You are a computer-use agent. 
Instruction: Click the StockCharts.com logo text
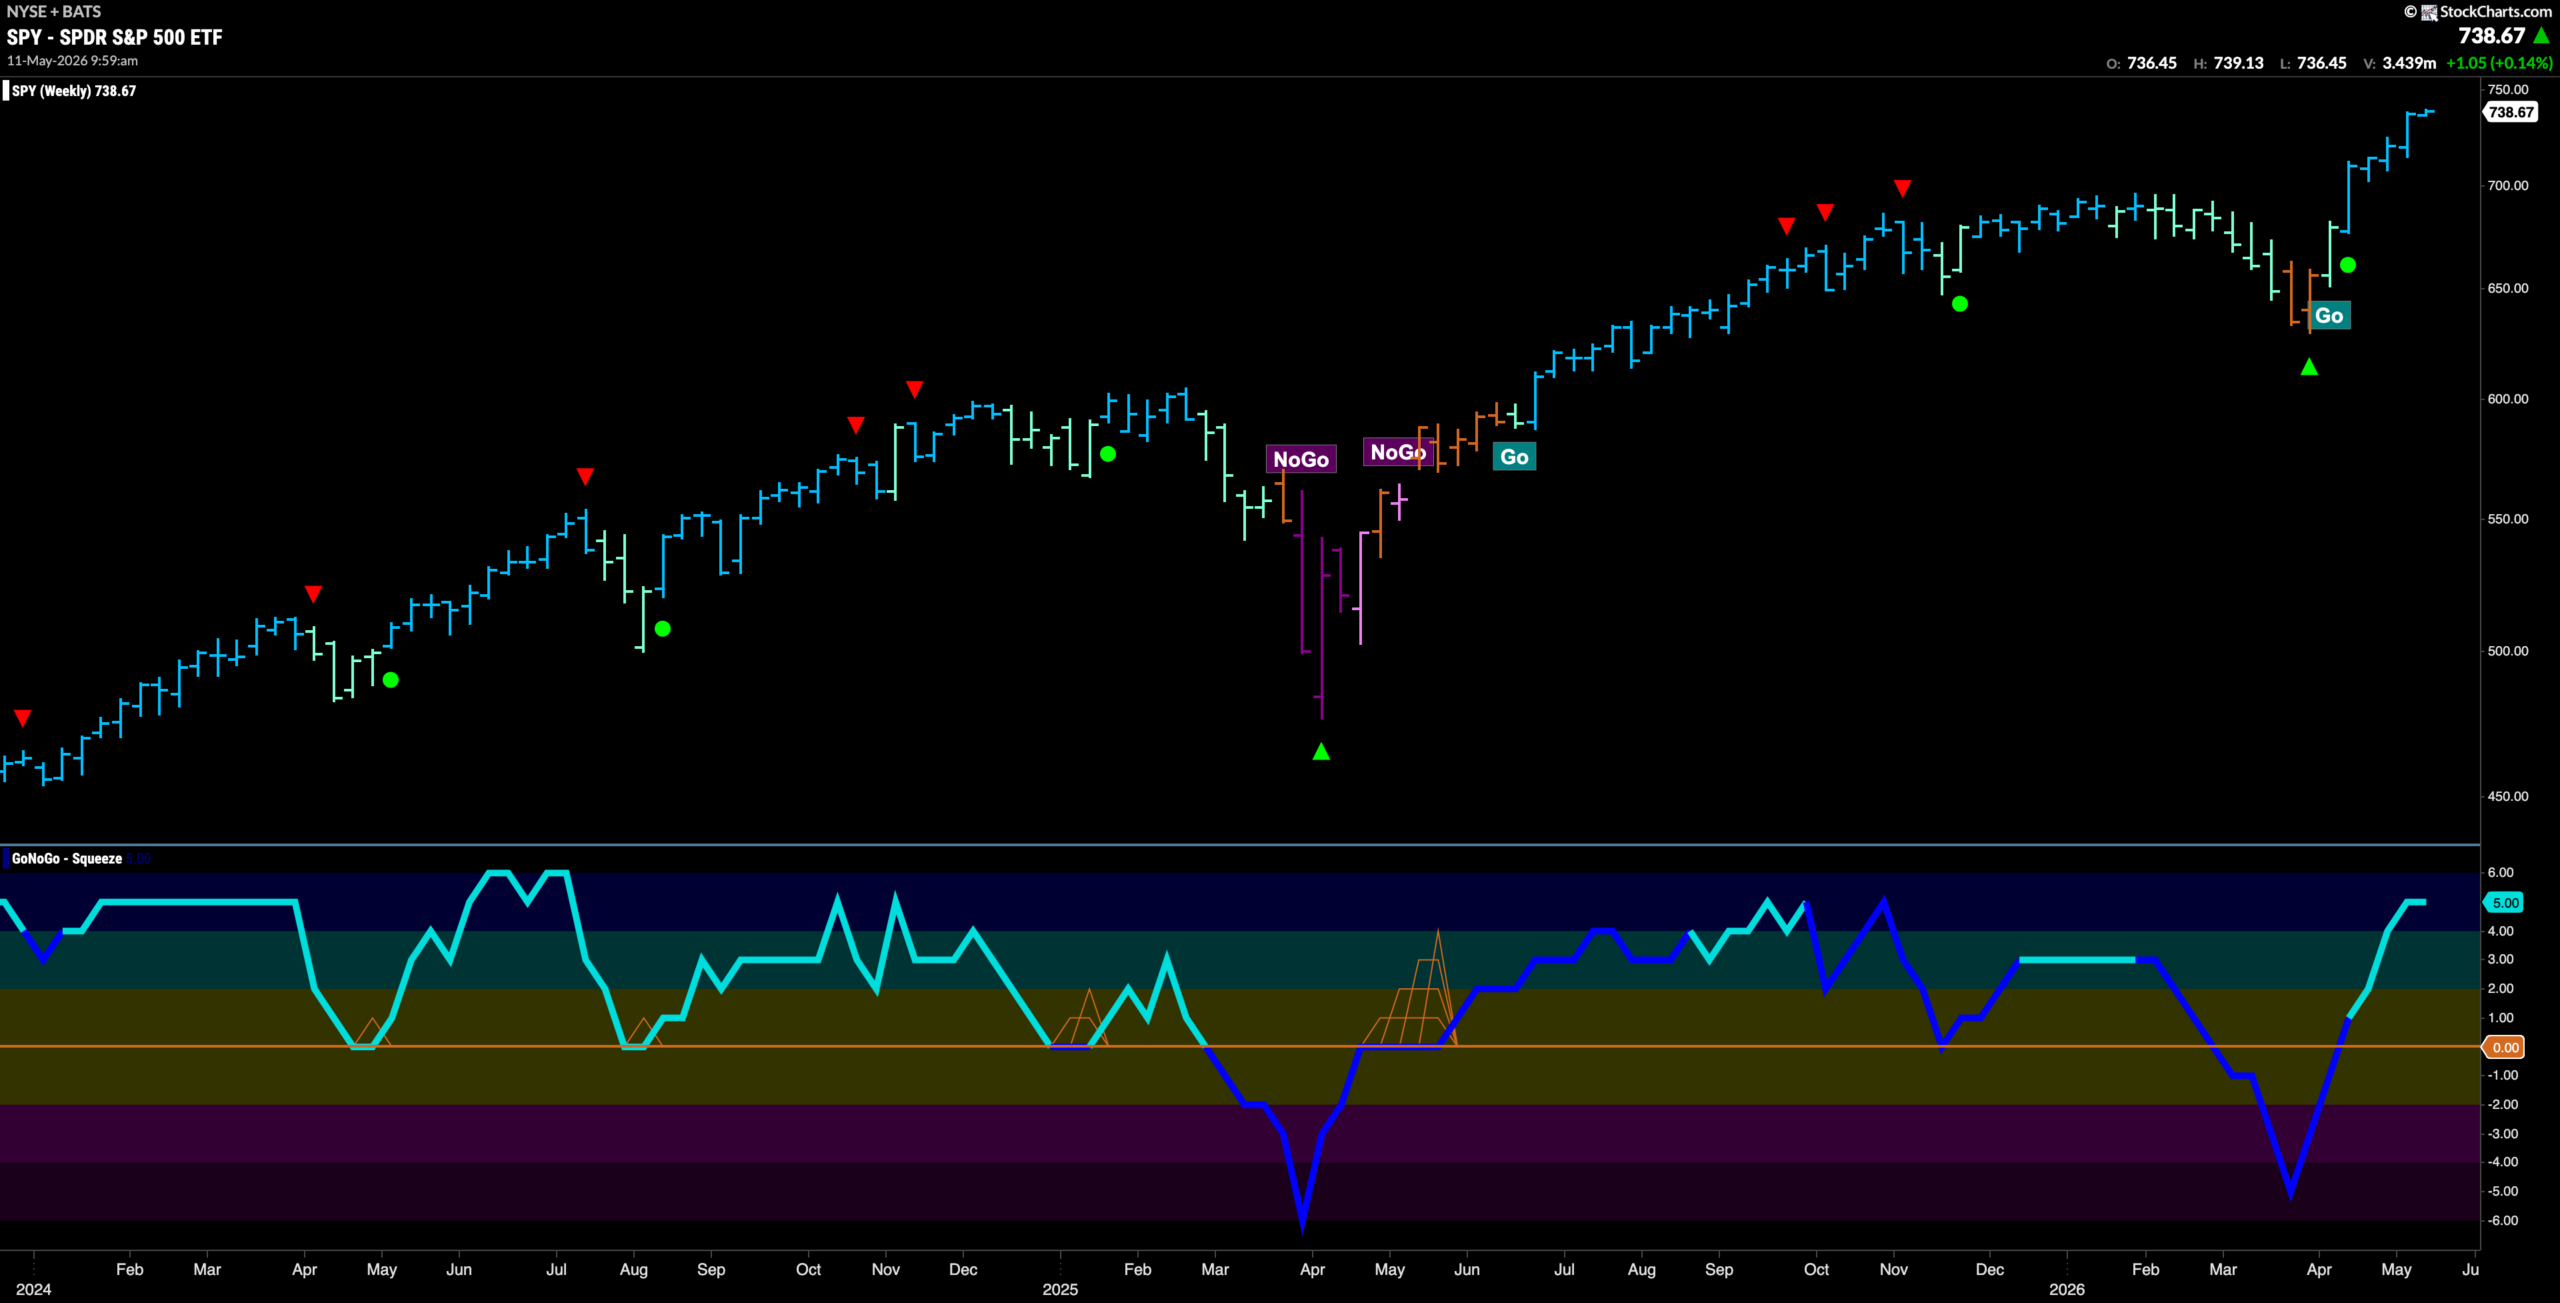[2495, 11]
